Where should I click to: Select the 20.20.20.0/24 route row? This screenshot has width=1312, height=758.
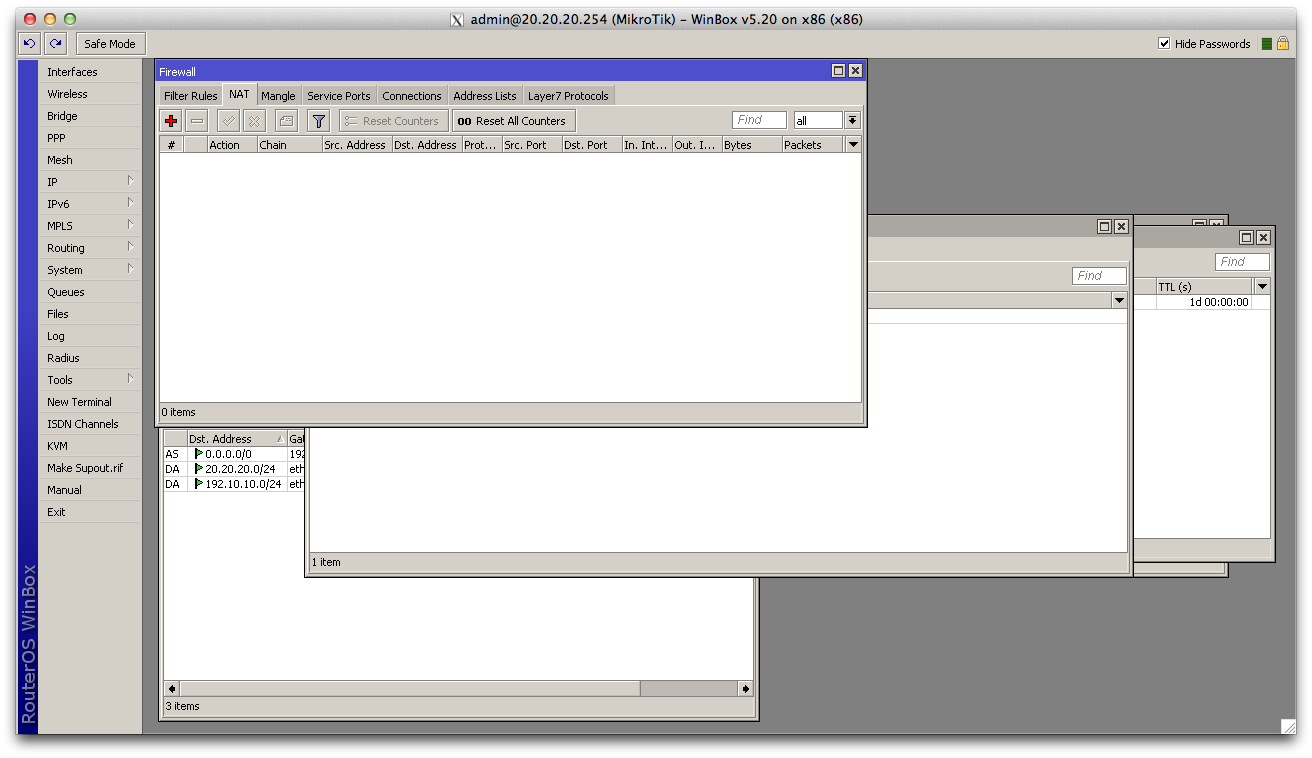[235, 469]
